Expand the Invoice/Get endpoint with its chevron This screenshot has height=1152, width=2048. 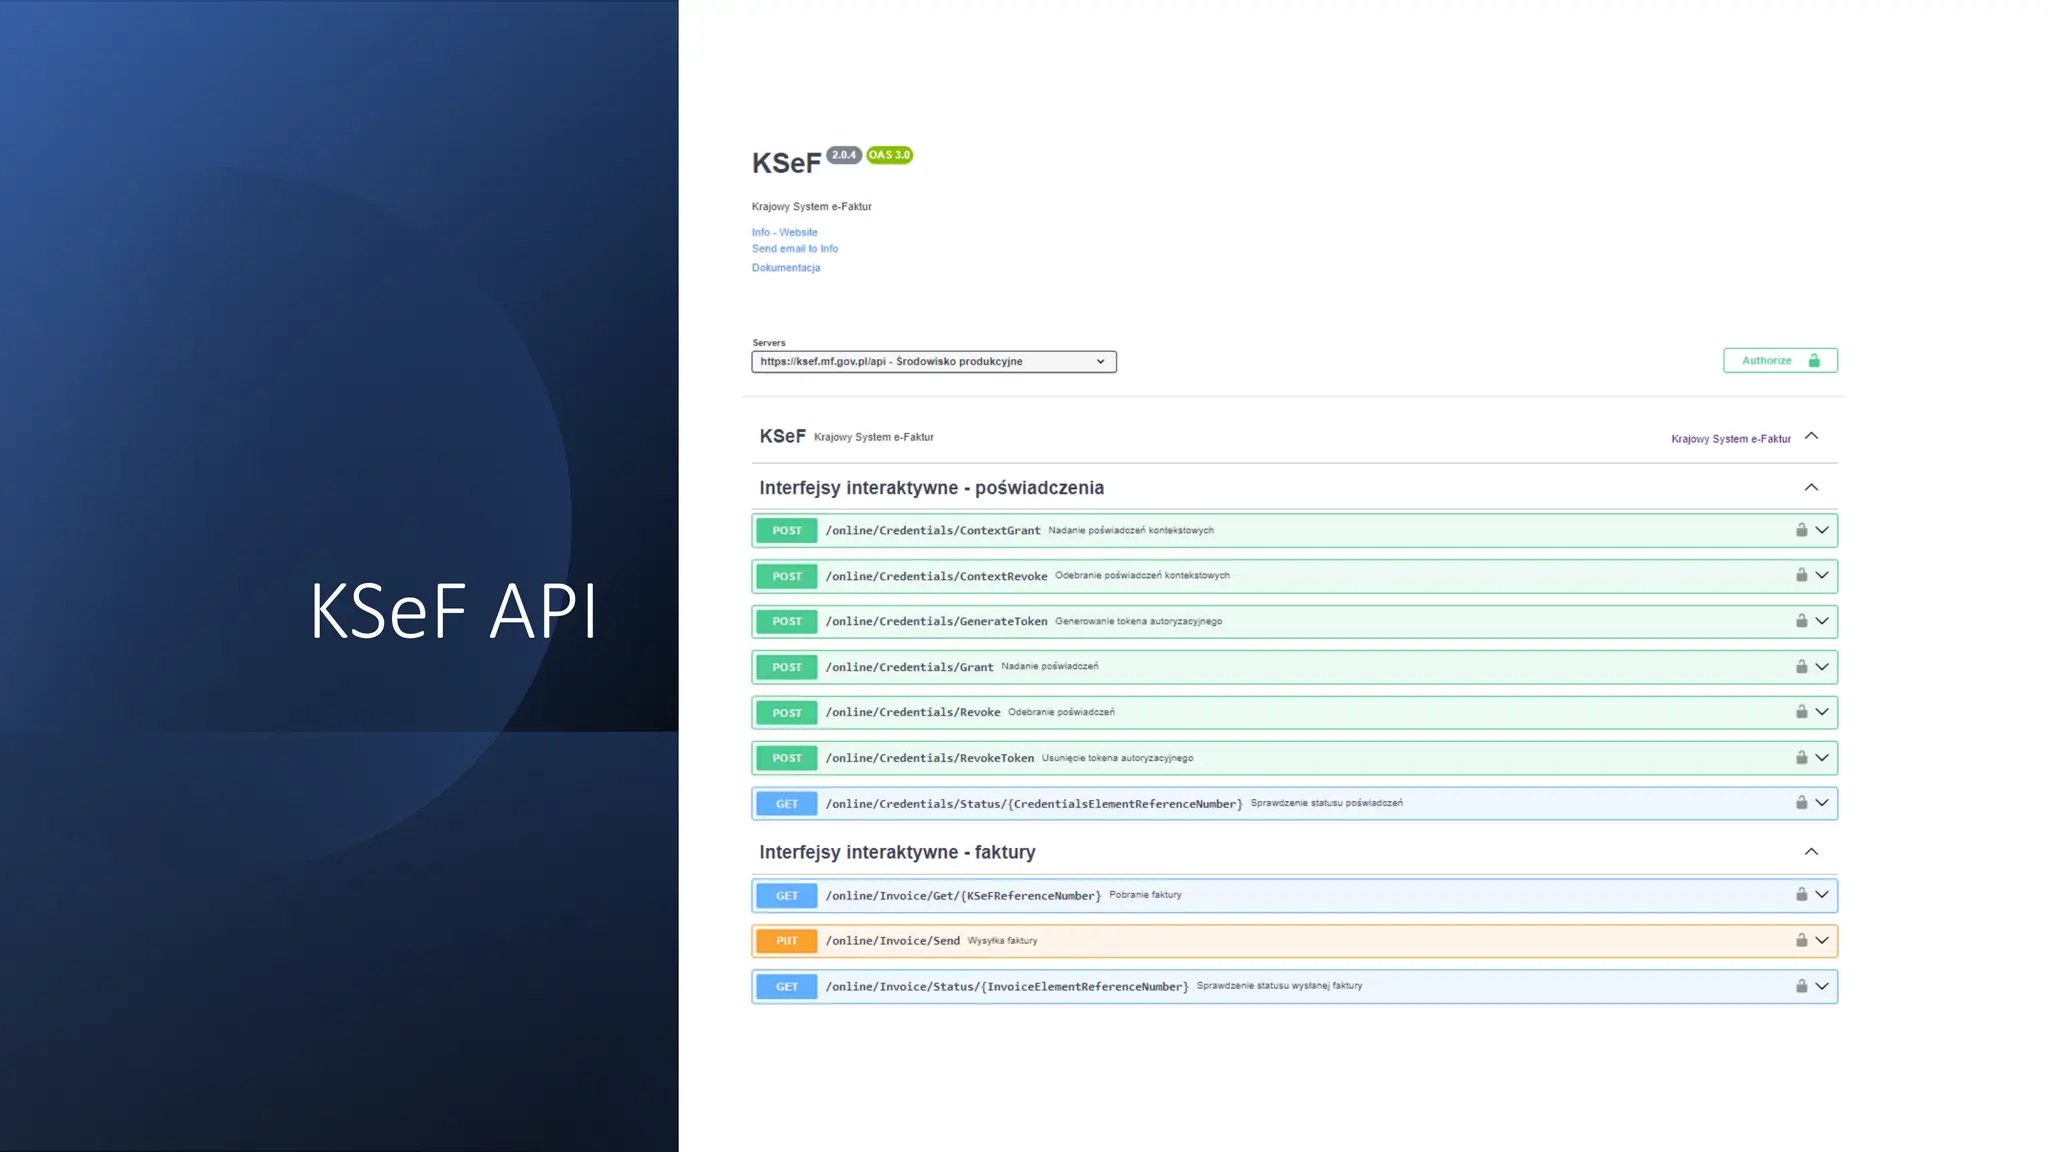(1822, 895)
